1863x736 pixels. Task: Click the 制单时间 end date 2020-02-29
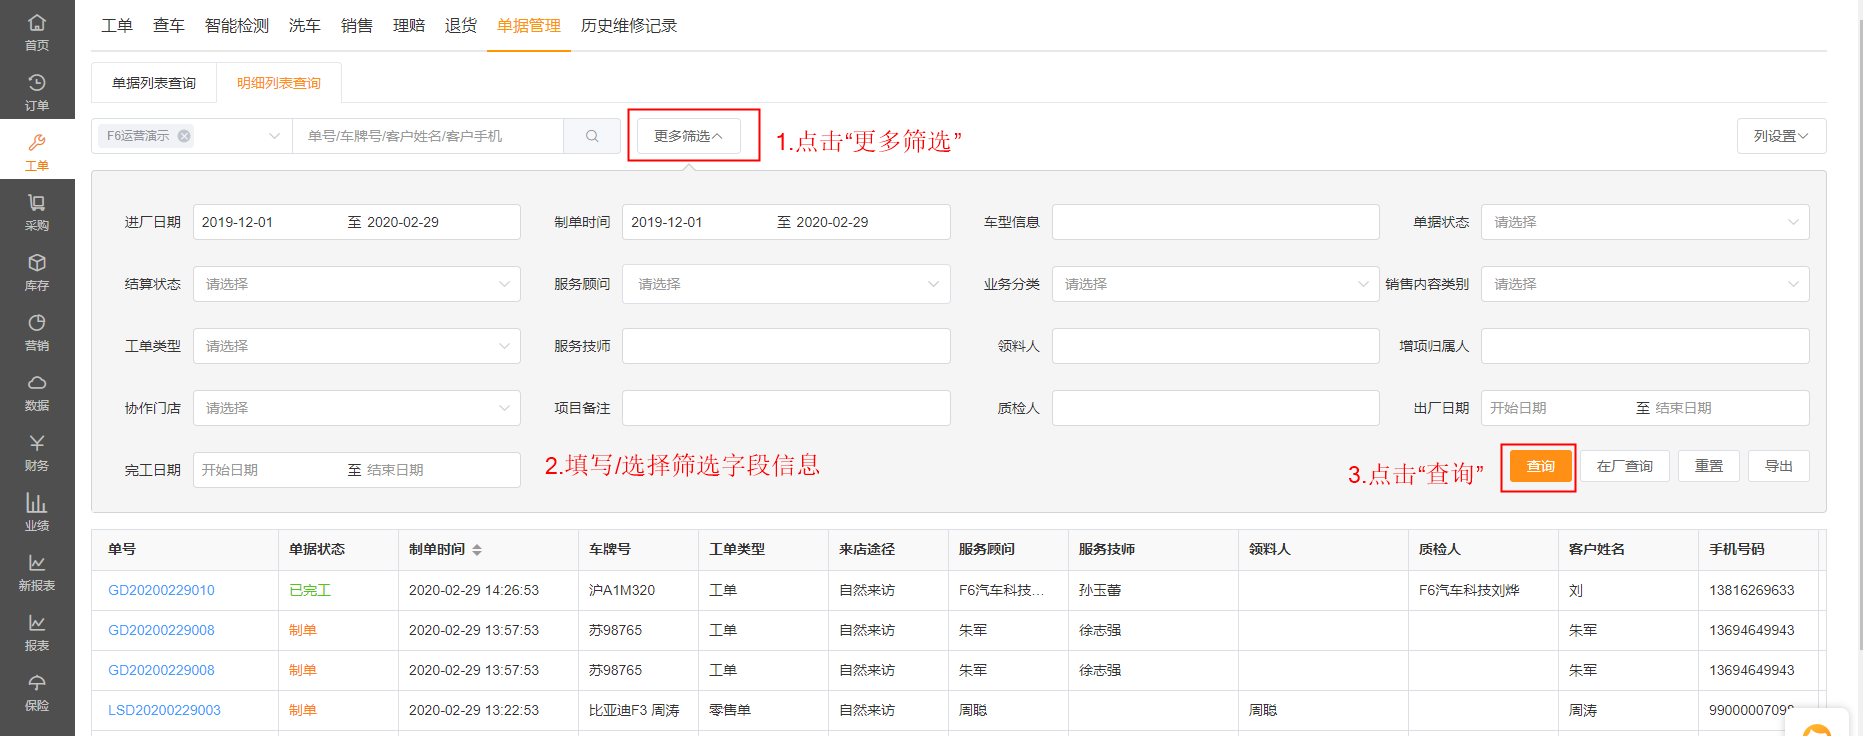pos(832,222)
